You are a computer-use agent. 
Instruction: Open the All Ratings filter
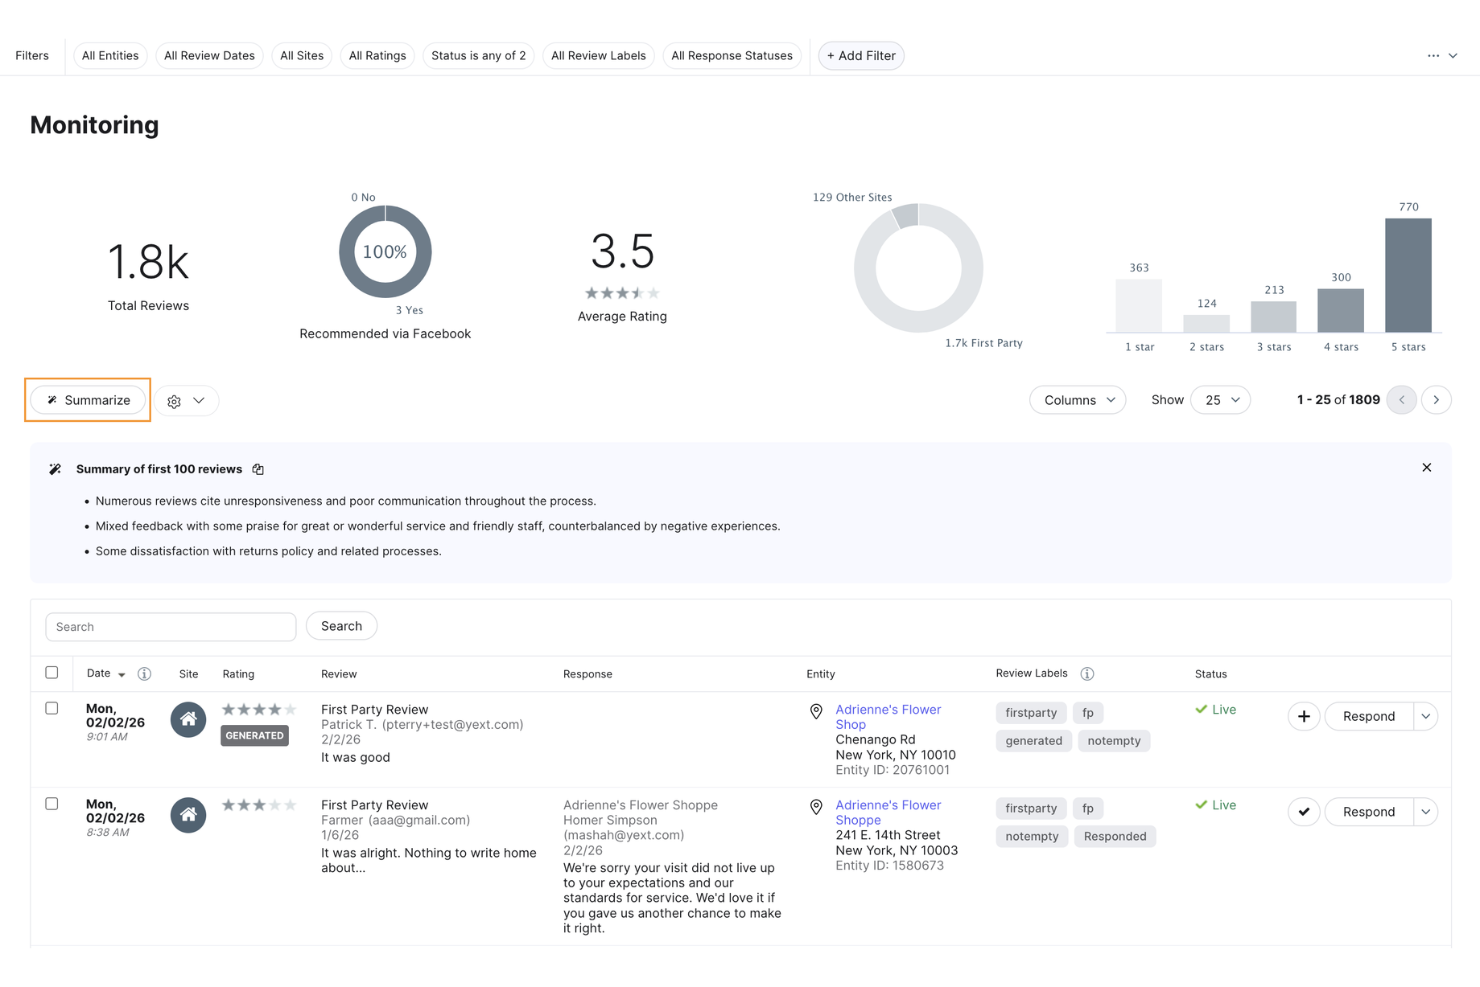tap(377, 55)
